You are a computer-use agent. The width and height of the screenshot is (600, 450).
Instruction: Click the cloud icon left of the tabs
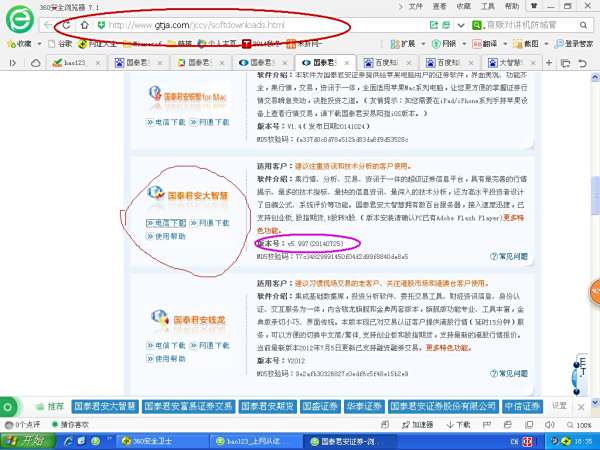(x=35, y=63)
